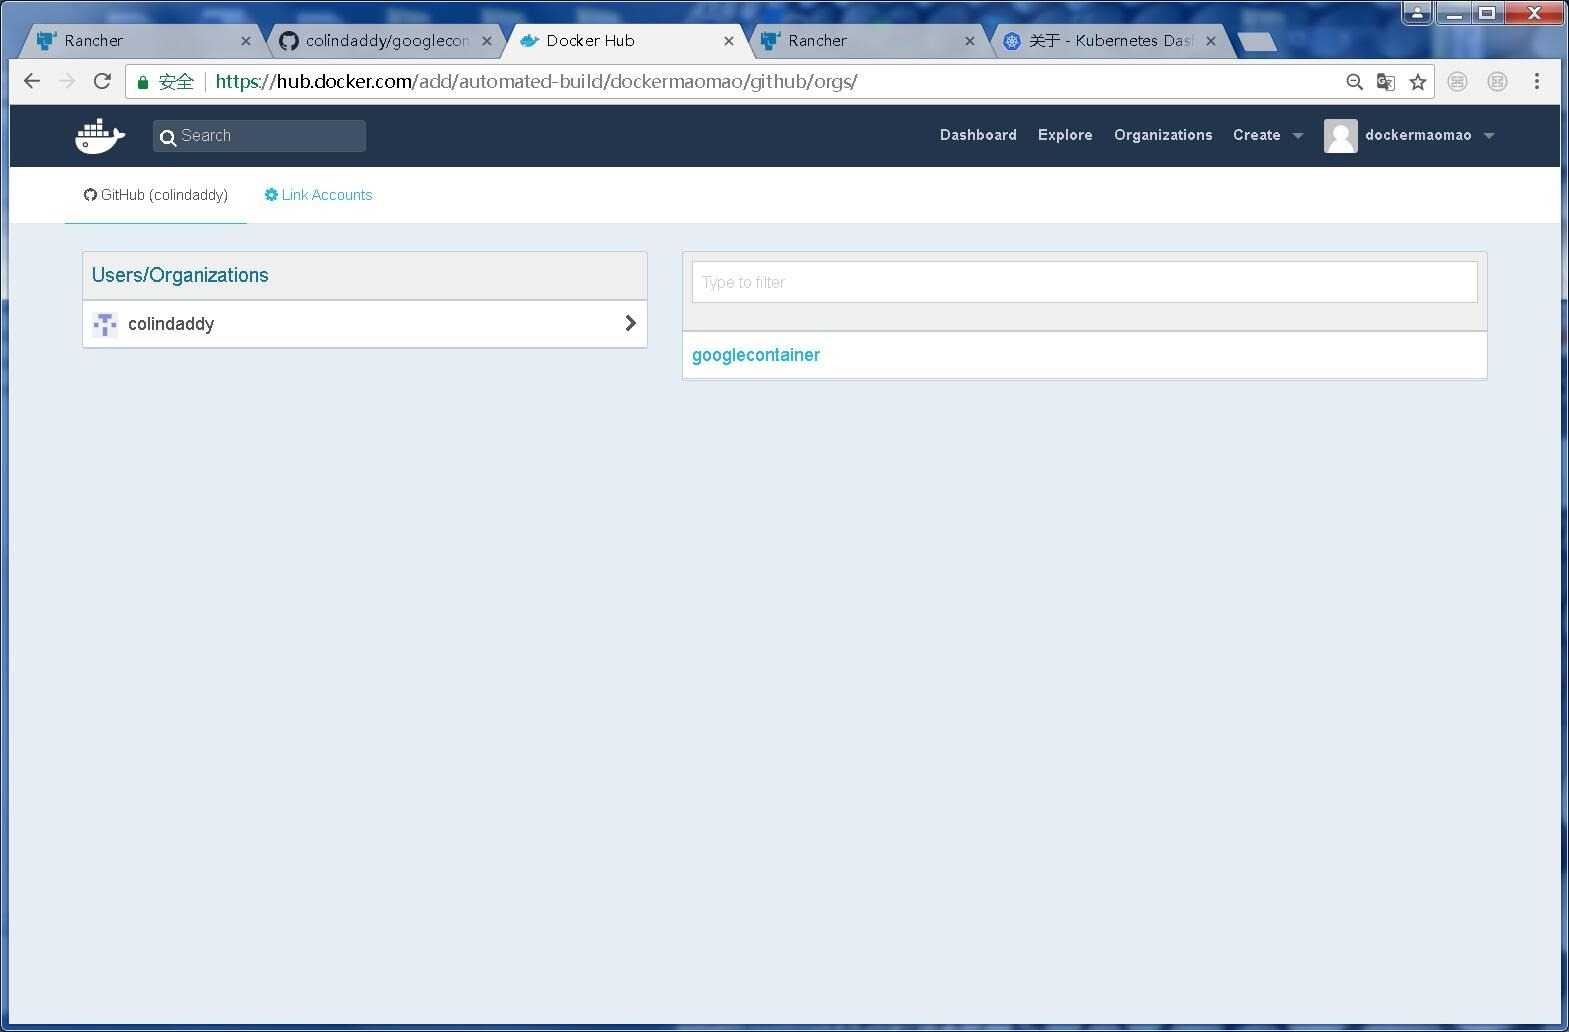
Task: Click the Type to filter field
Action: click(1084, 282)
